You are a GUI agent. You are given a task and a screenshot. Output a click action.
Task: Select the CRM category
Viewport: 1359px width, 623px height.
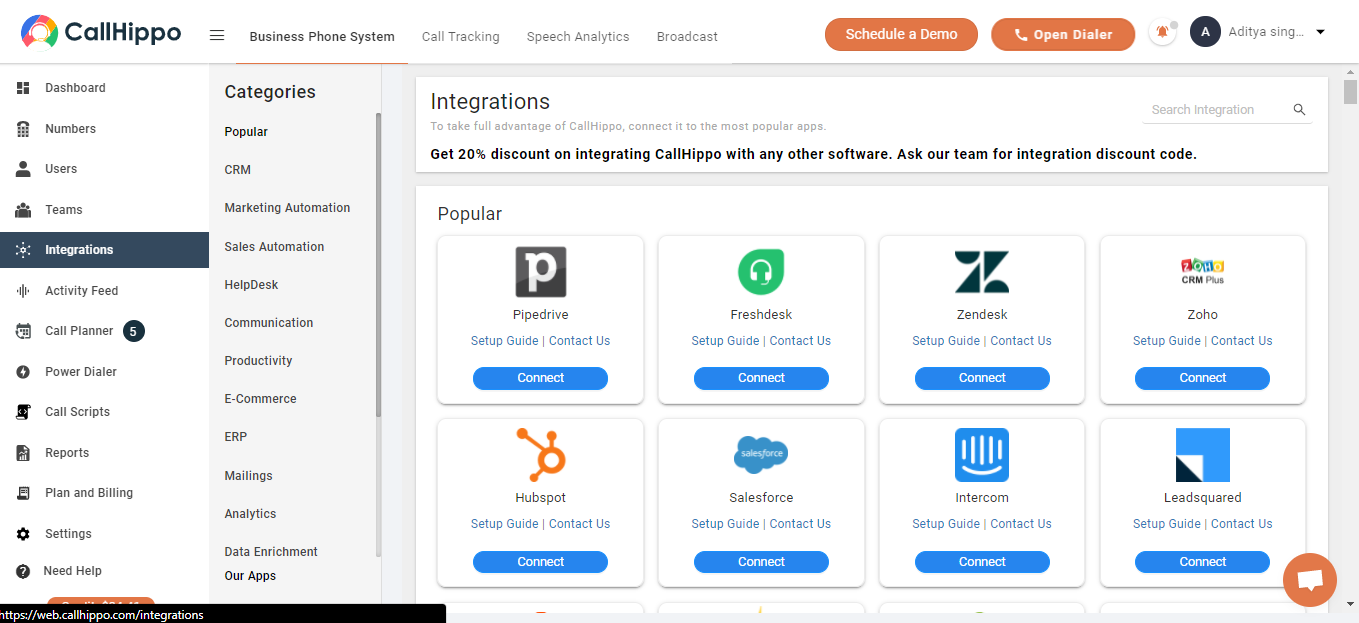coord(238,170)
